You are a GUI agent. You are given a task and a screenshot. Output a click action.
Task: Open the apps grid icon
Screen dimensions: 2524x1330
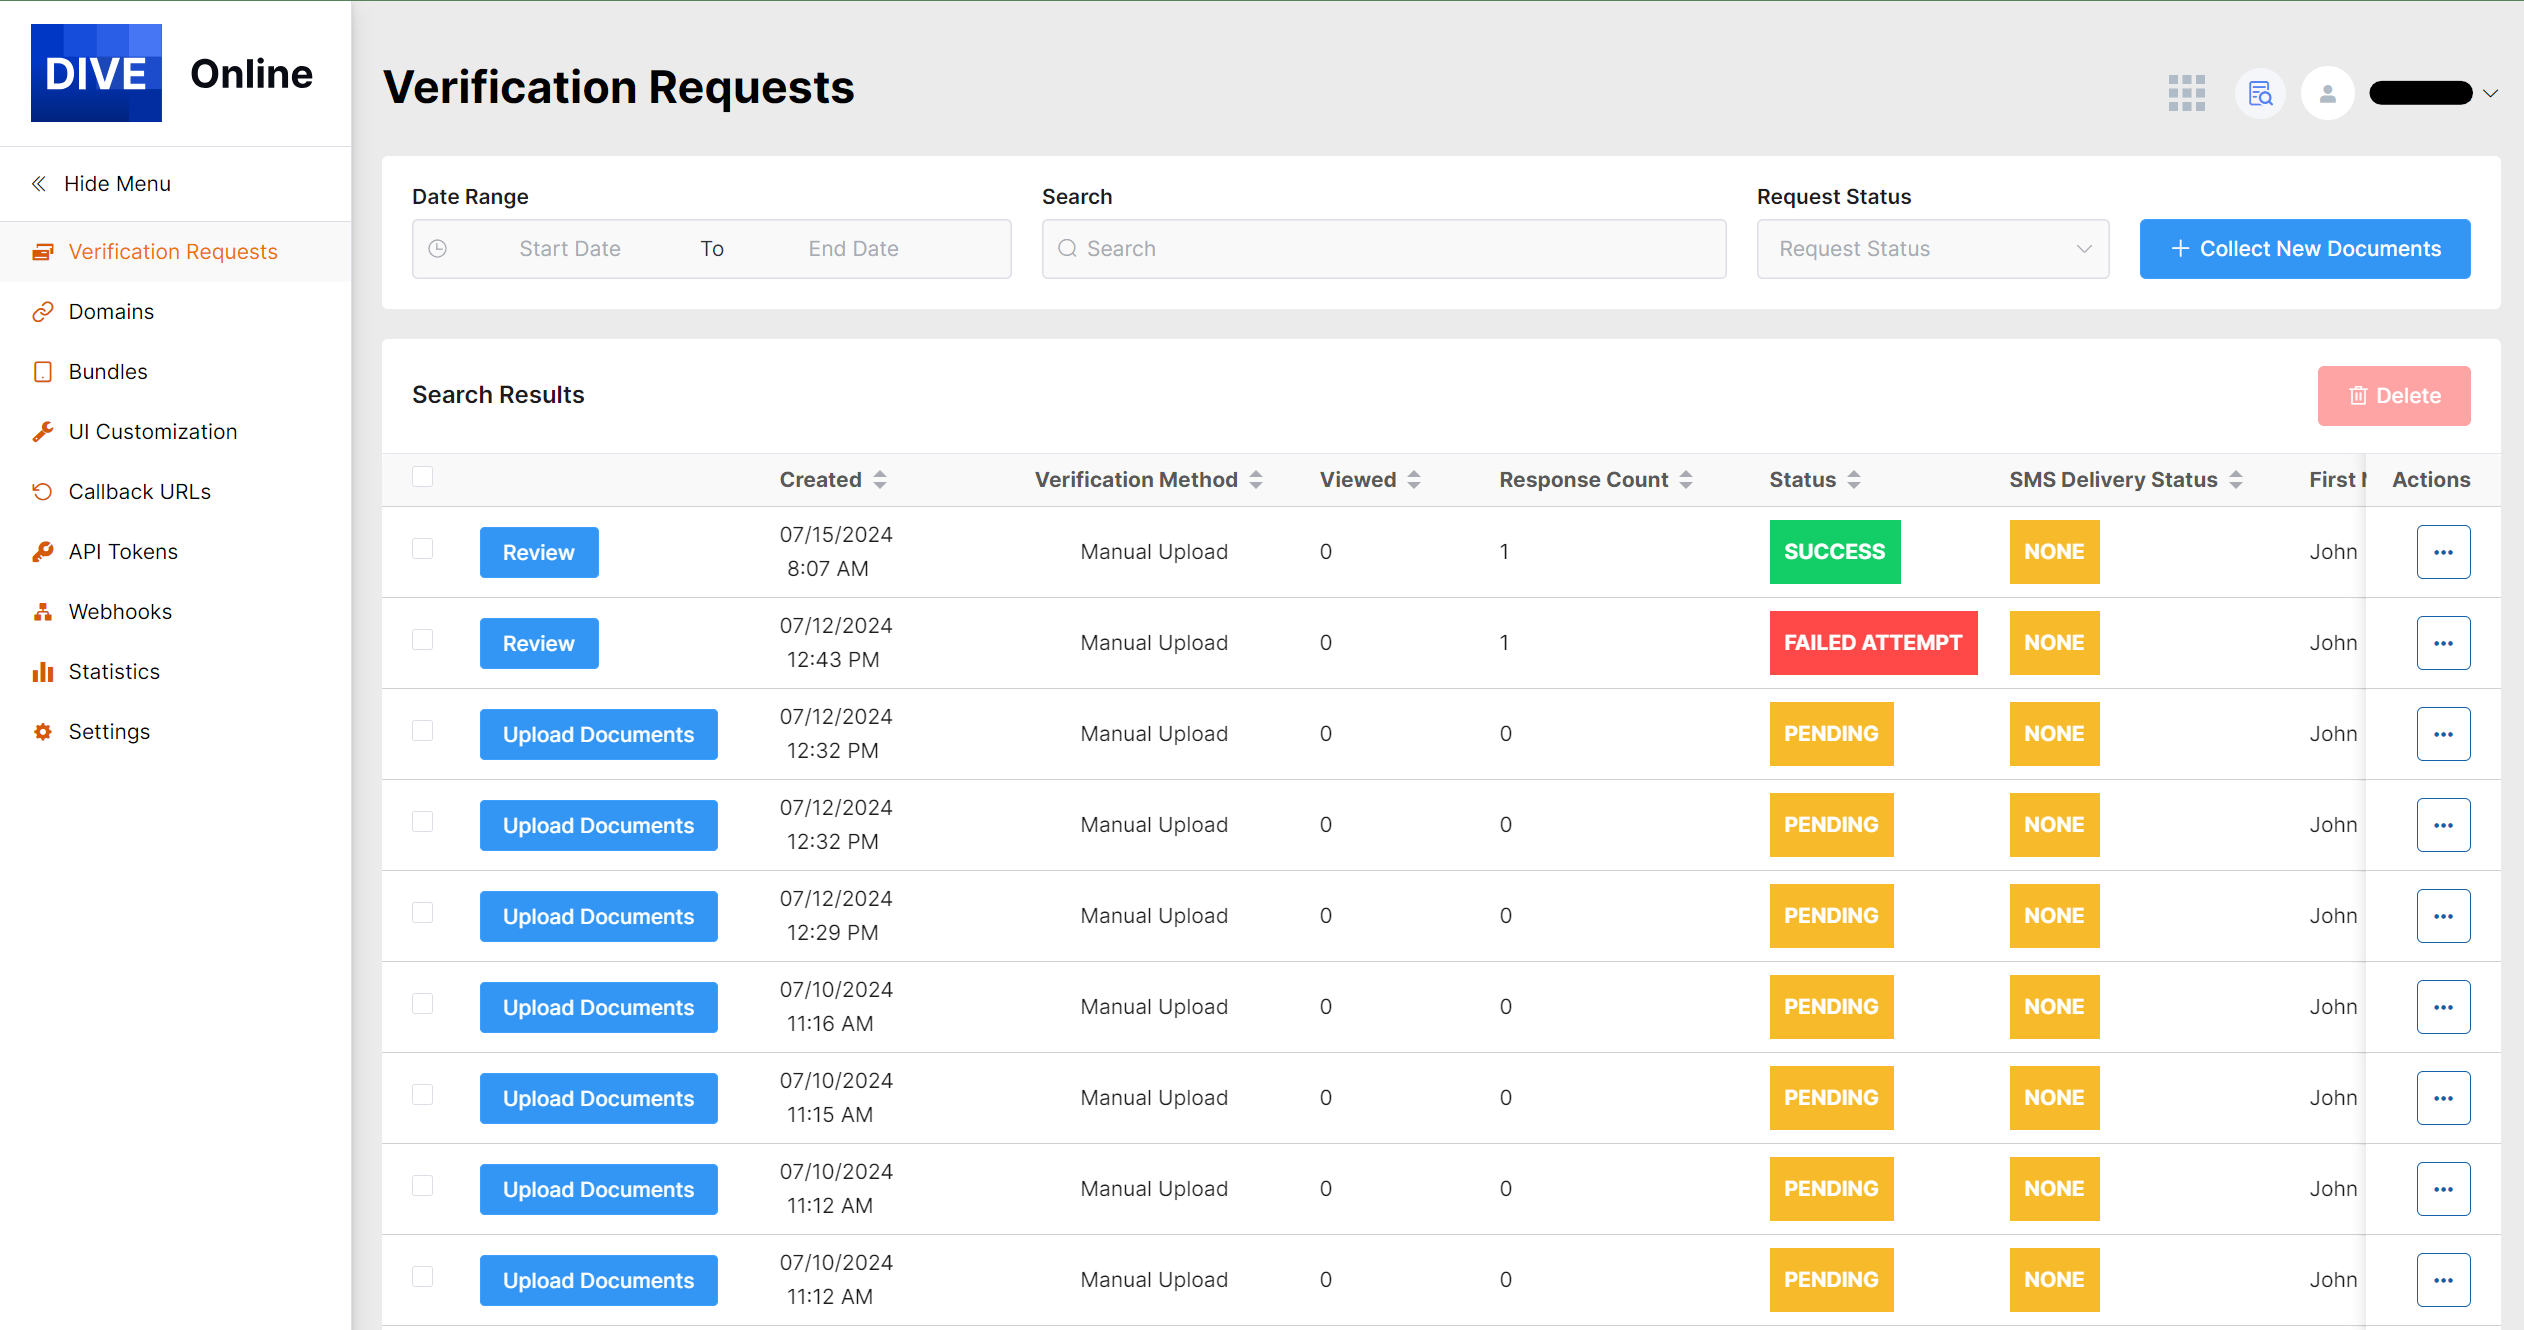point(2186,93)
